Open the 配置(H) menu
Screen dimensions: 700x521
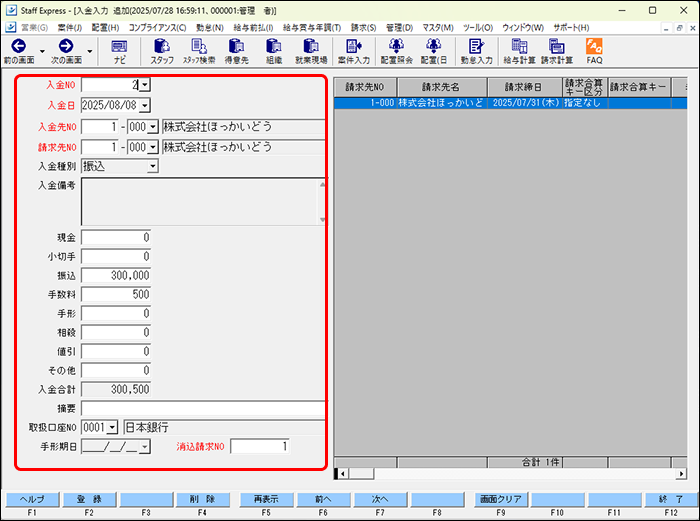coord(105,28)
